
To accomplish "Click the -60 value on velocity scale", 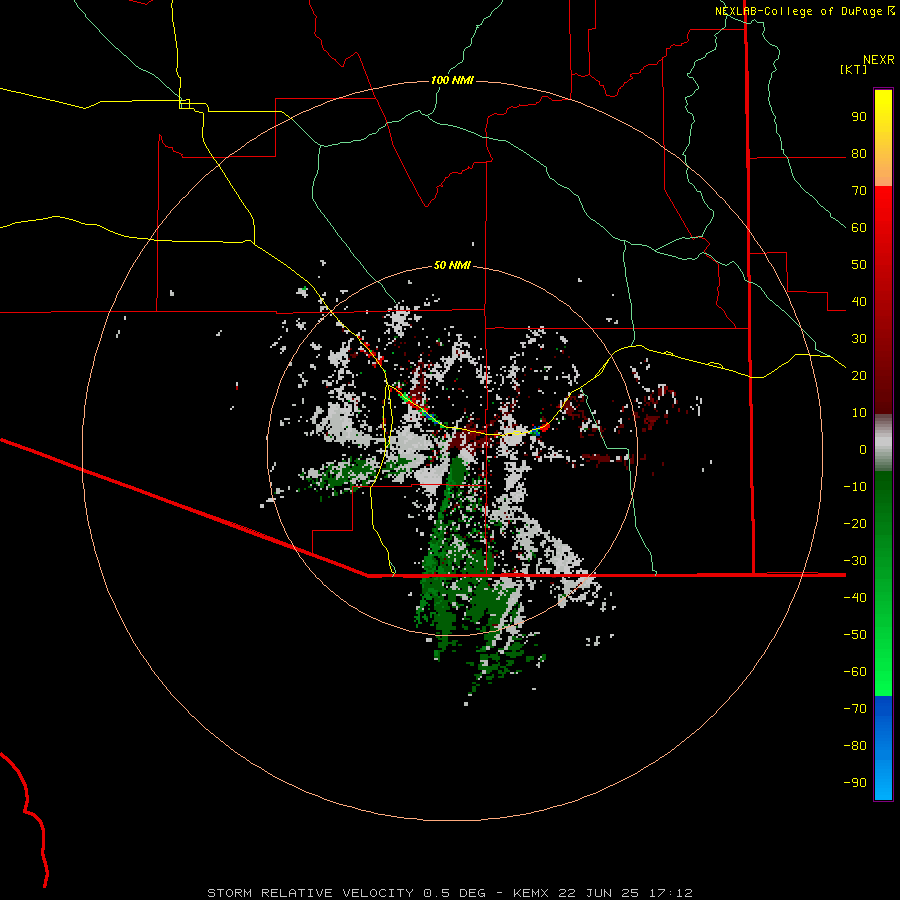I will tap(855, 672).
